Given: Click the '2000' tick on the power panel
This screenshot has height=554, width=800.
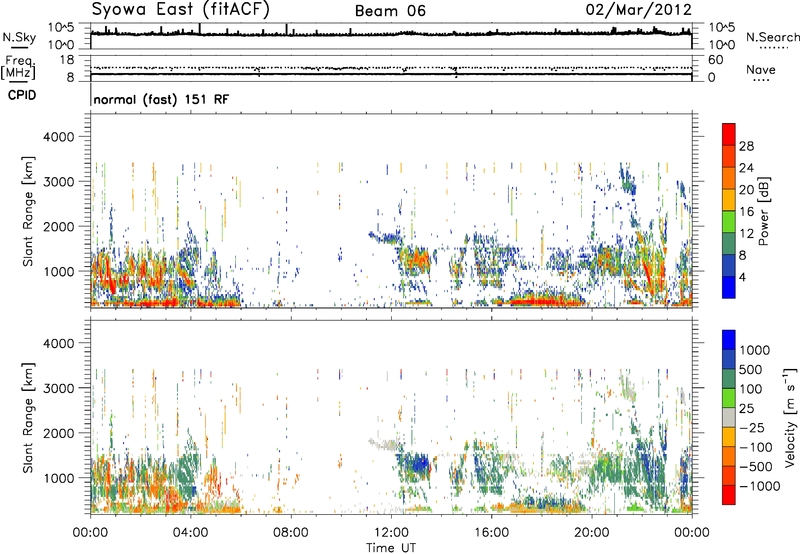Looking at the screenshot, I should click(58, 226).
